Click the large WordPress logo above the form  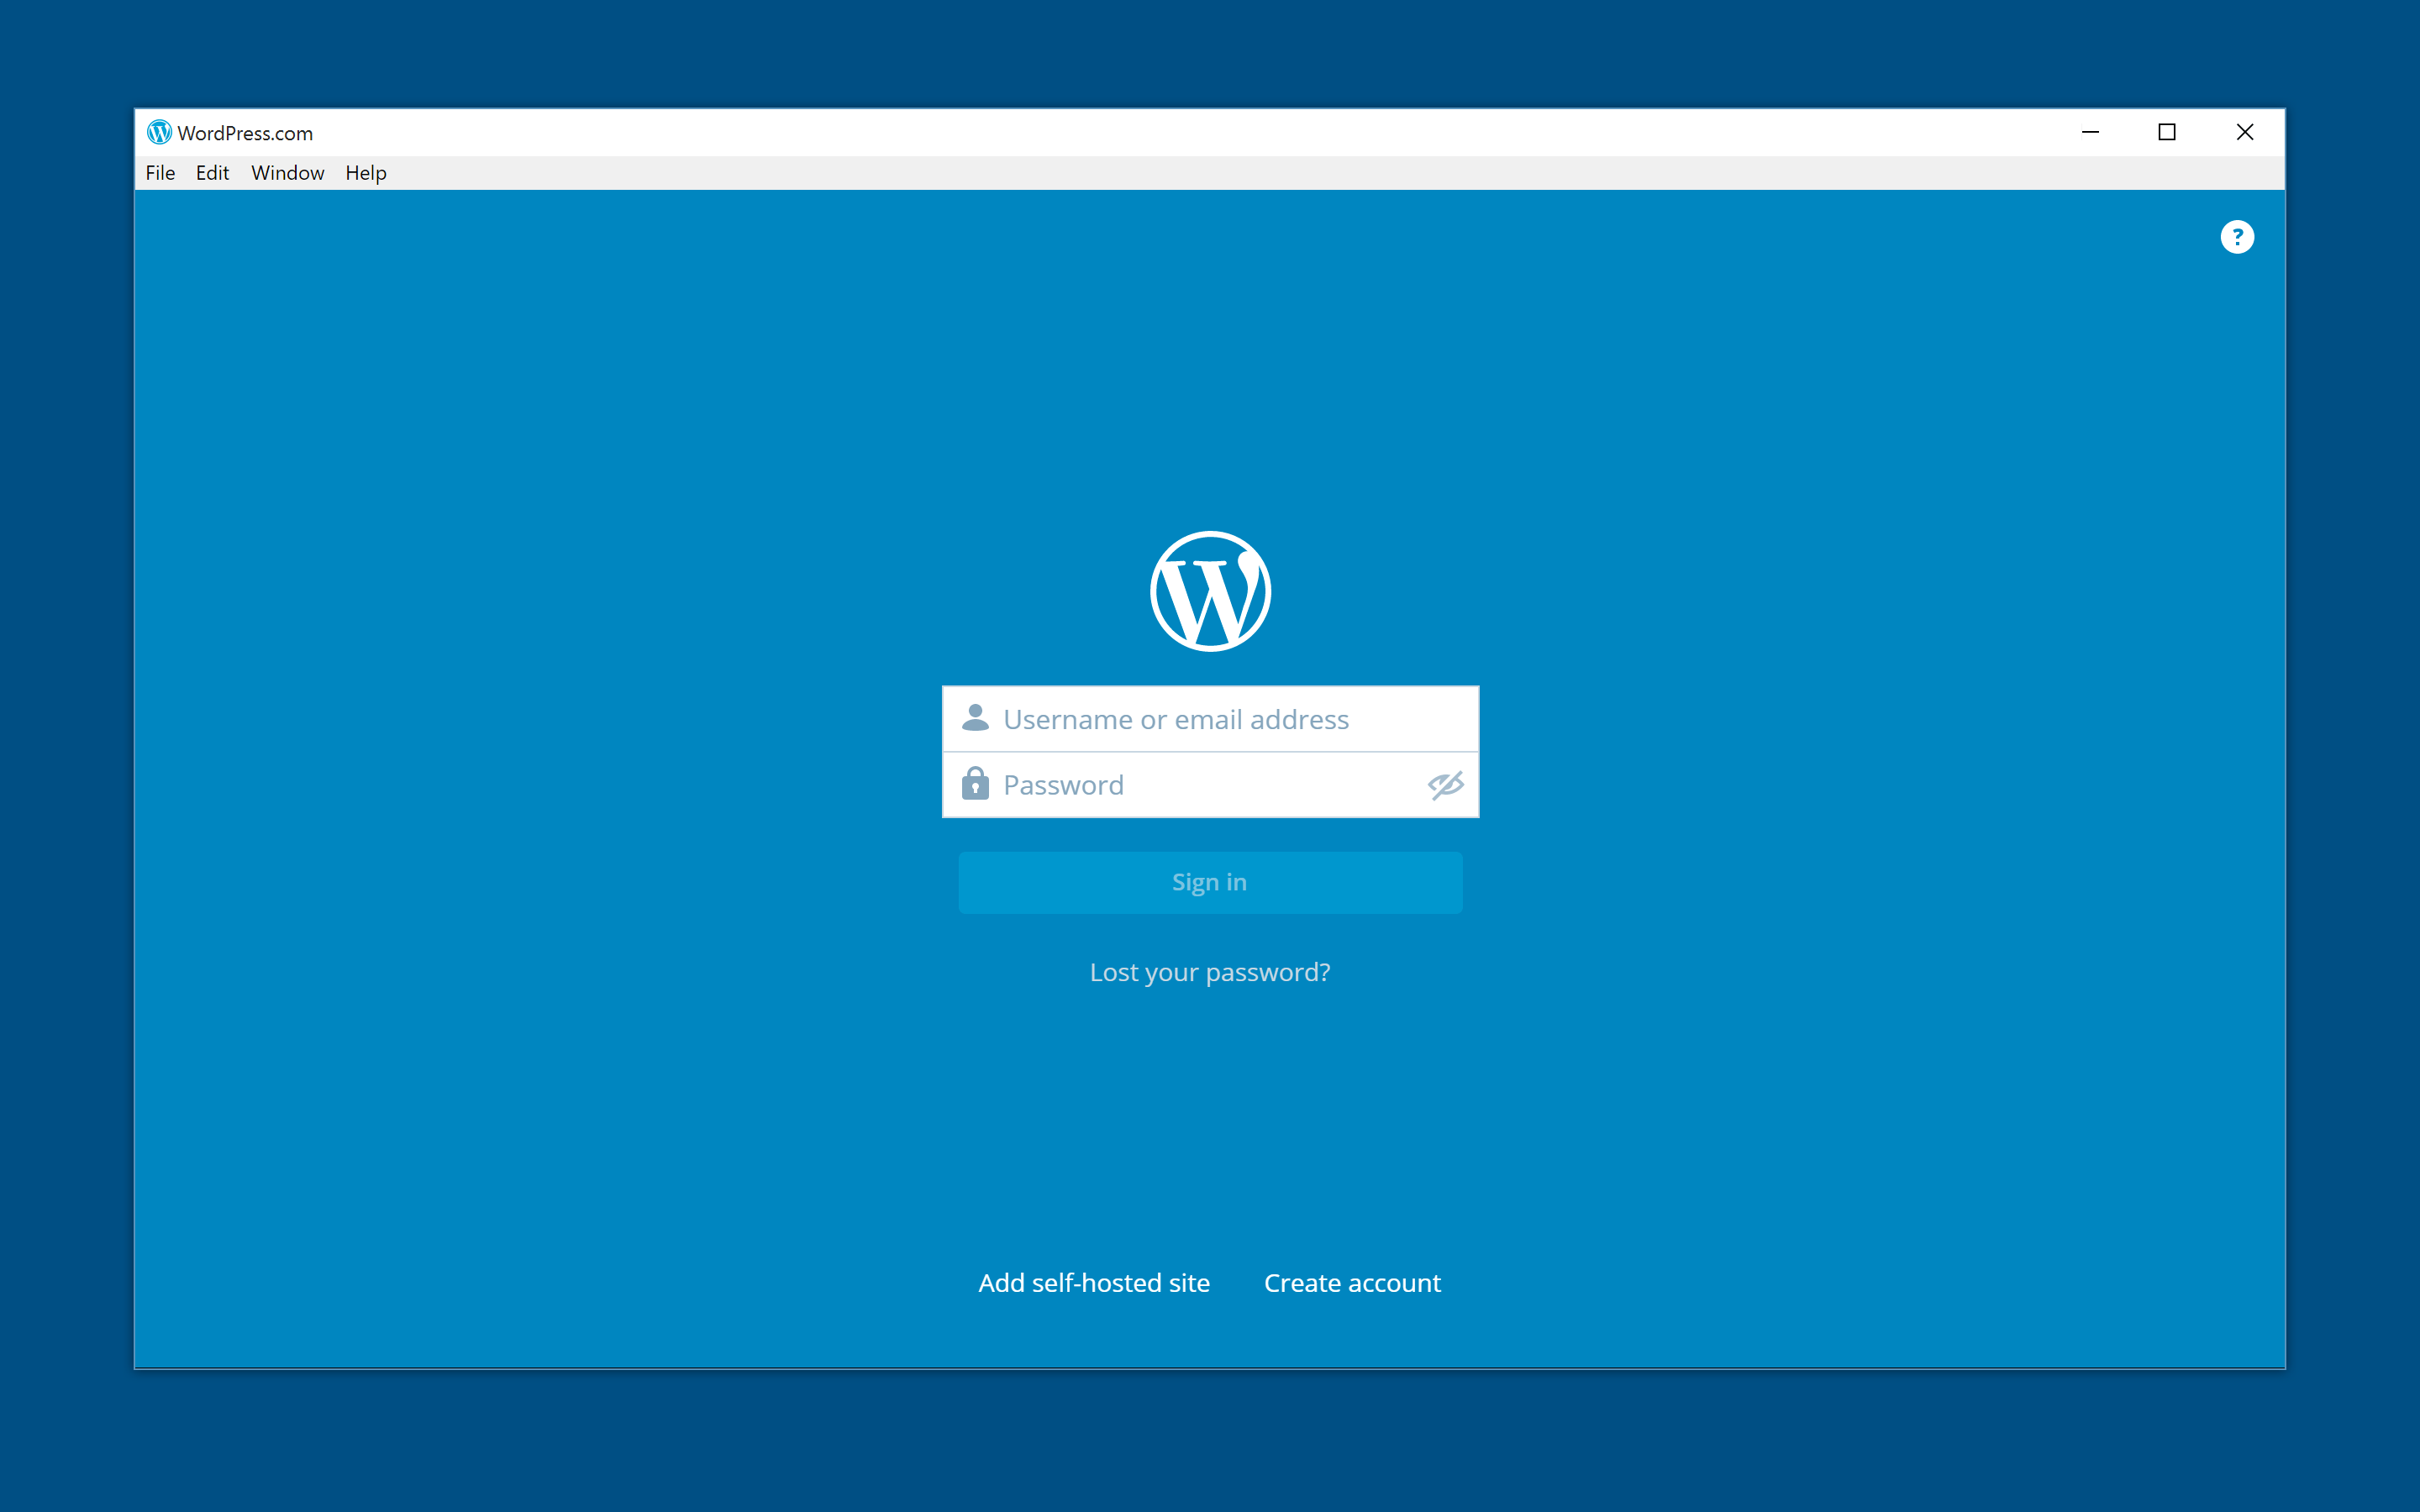pos(1210,591)
